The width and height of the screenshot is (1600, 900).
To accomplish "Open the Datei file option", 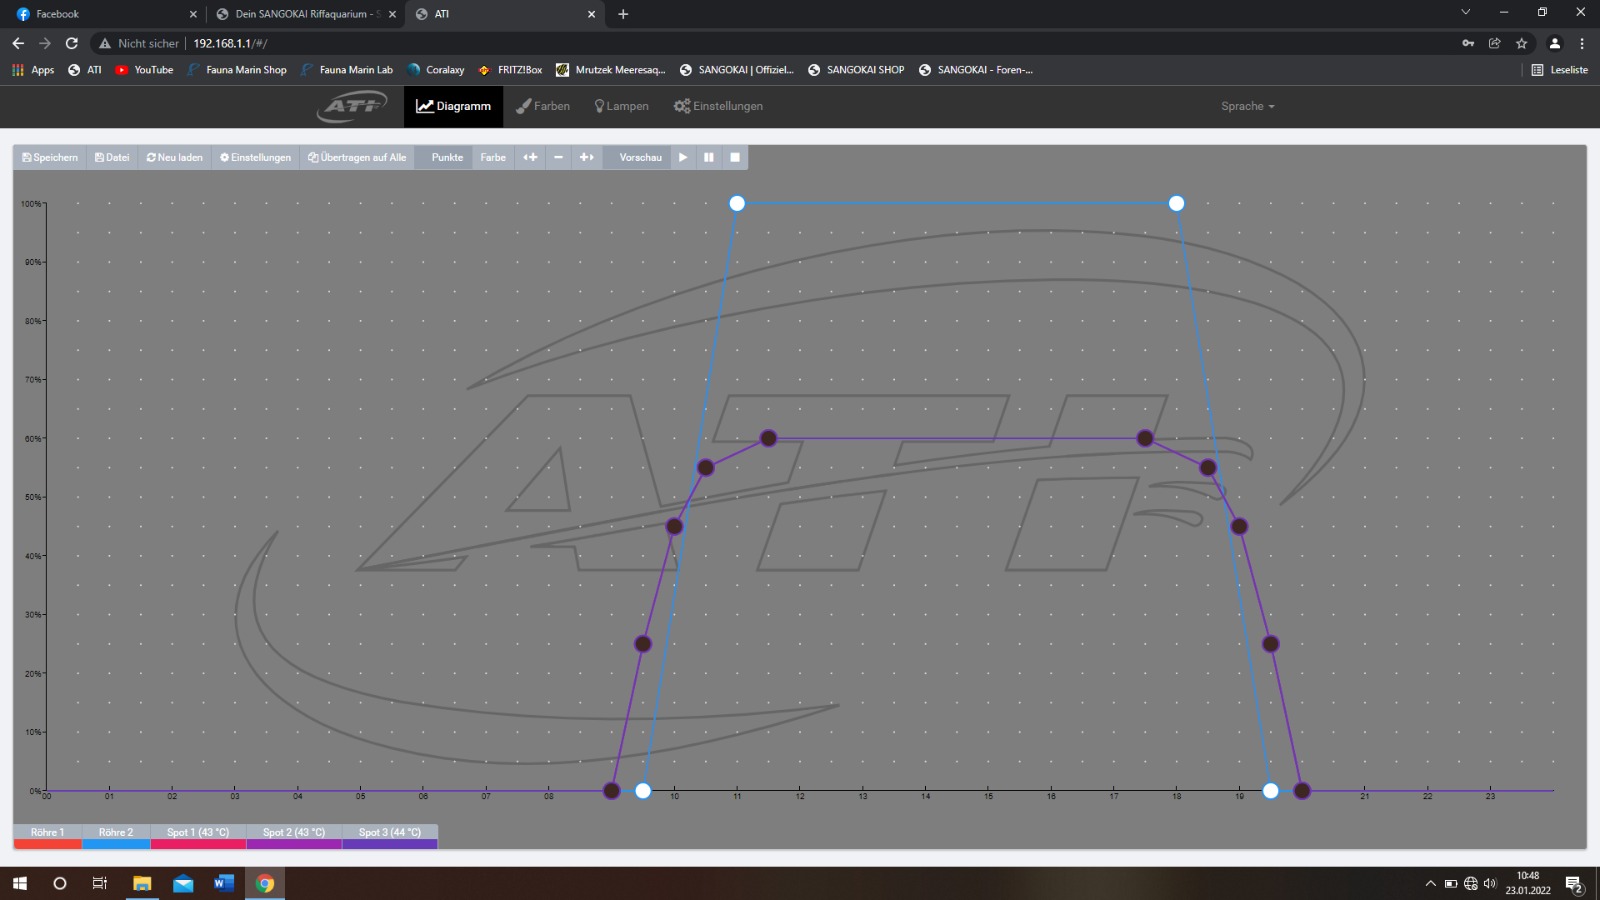I will tap(112, 157).
